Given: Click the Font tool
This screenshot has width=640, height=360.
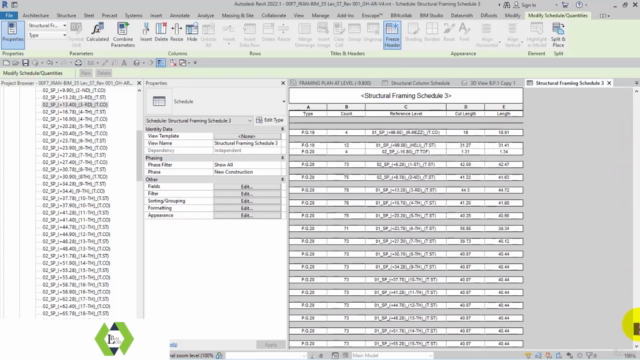Looking at the screenshot, I should [x=464, y=32].
